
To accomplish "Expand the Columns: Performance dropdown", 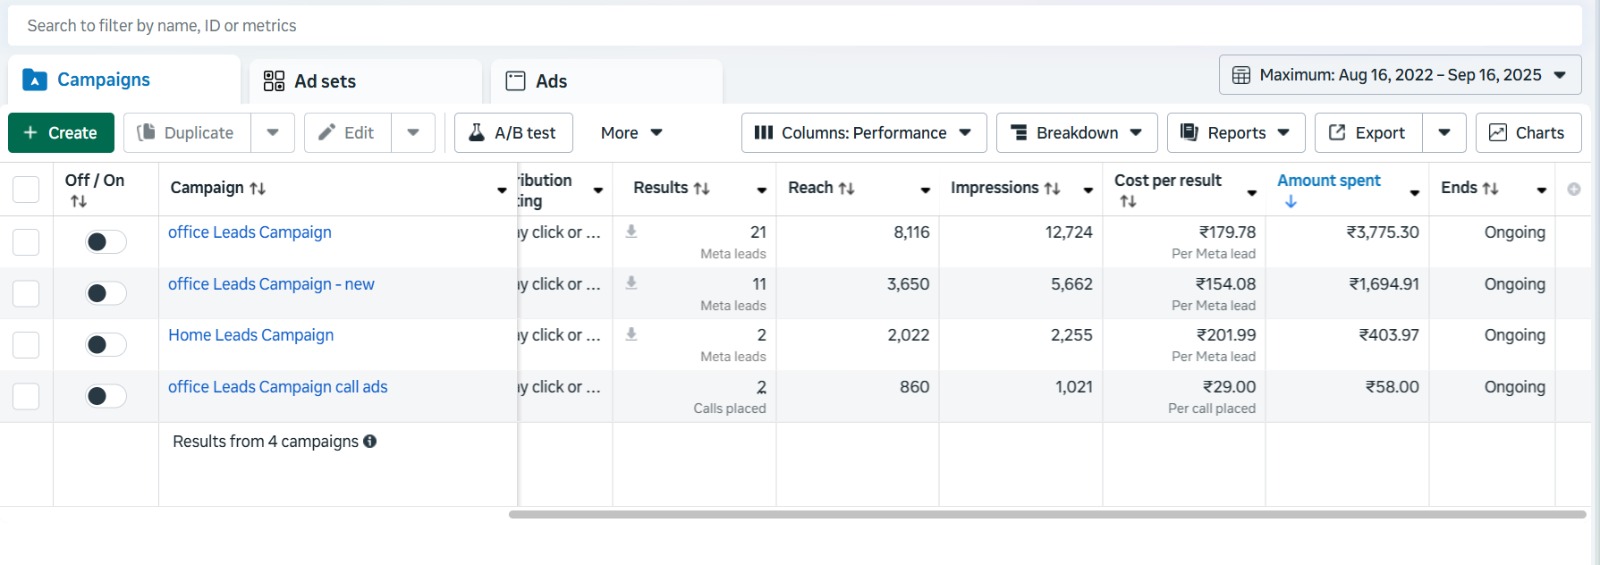I will [863, 133].
